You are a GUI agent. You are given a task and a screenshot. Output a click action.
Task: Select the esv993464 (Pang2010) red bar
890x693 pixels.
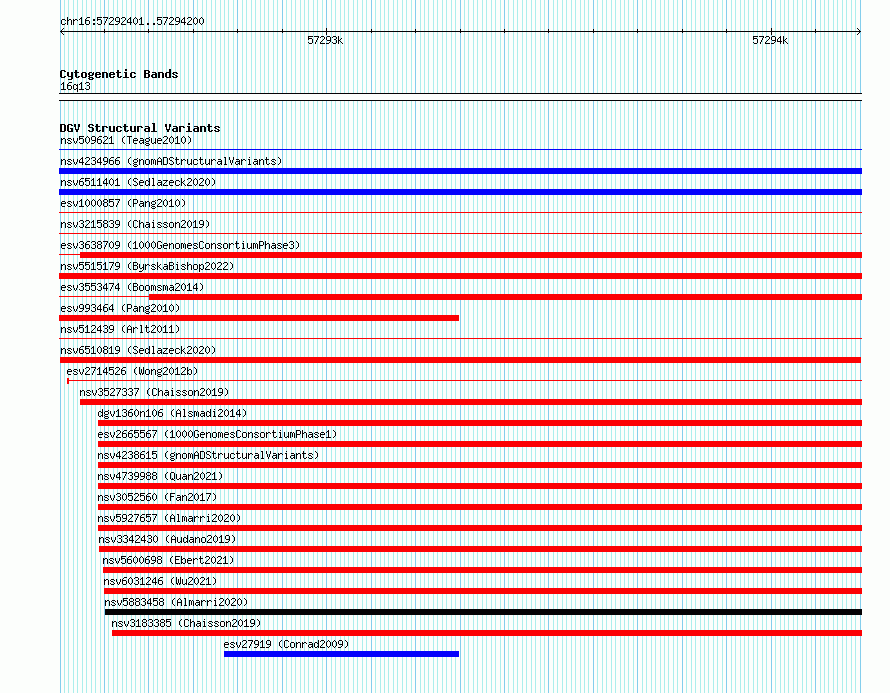pyautogui.click(x=259, y=318)
